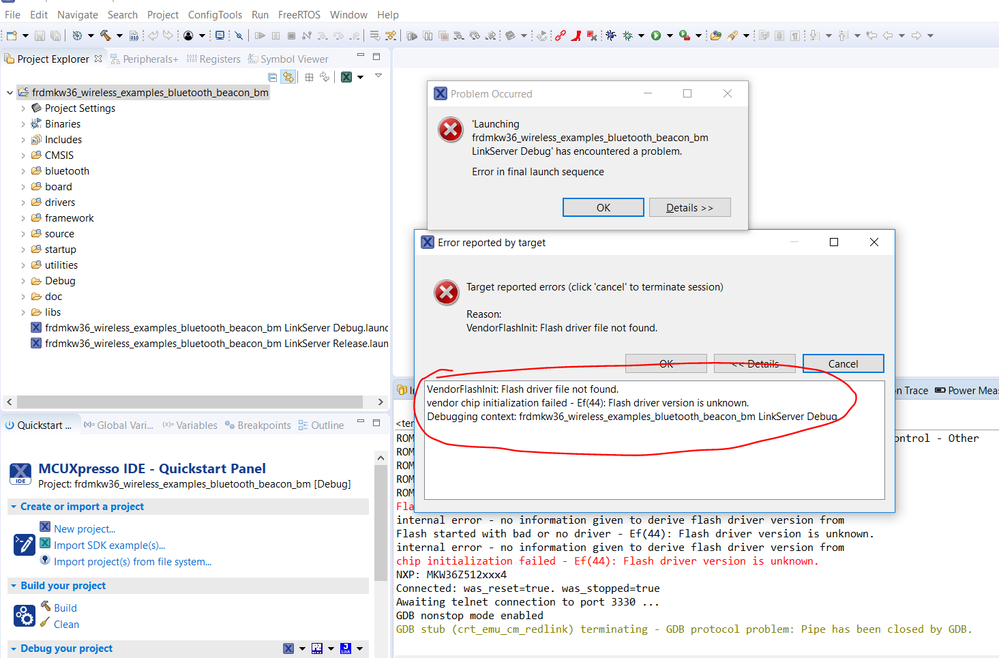Screen dimensions: 999x658
Task: Click the Save toolbar icon
Action: [40, 36]
